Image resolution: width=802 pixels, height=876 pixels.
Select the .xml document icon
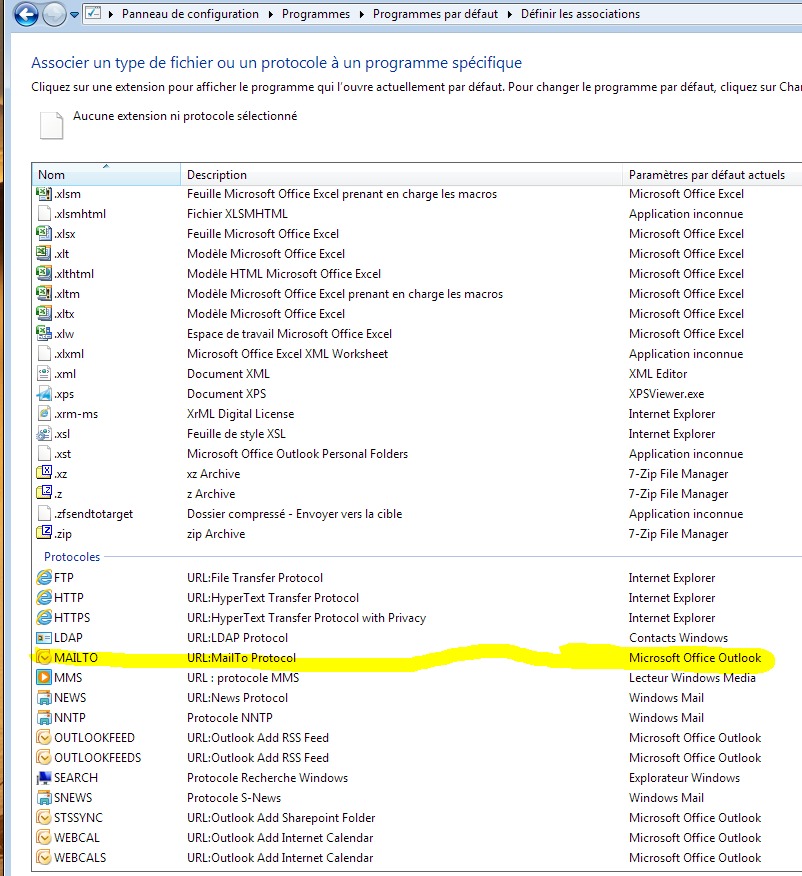tap(44, 373)
